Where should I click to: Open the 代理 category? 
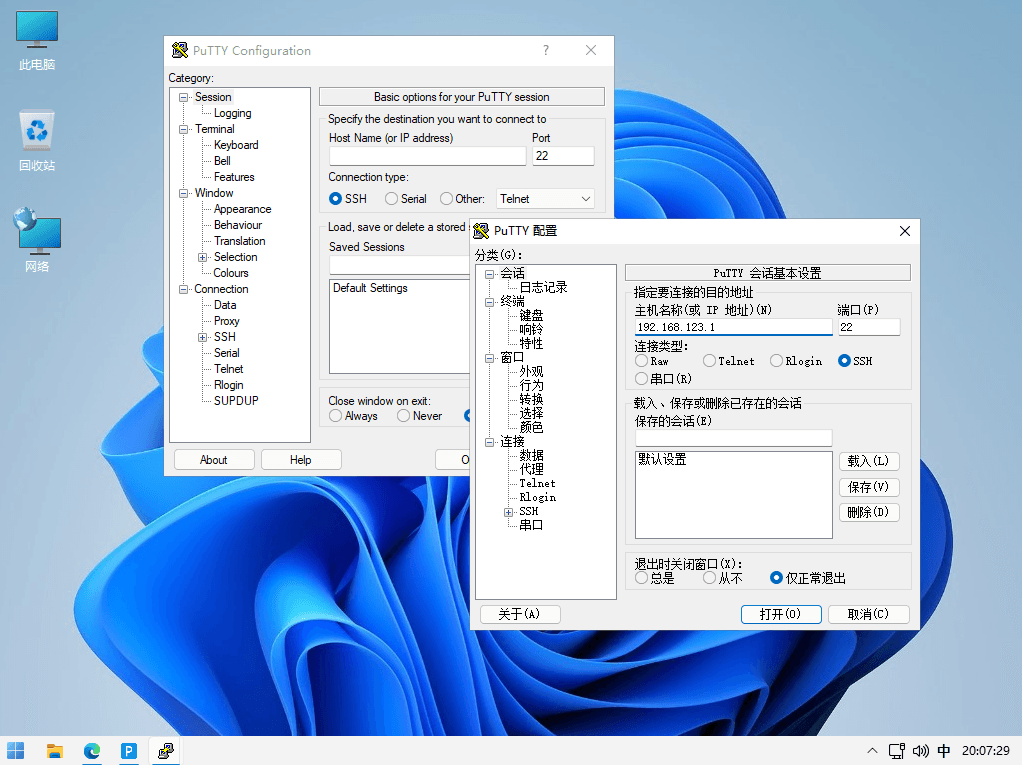click(531, 469)
